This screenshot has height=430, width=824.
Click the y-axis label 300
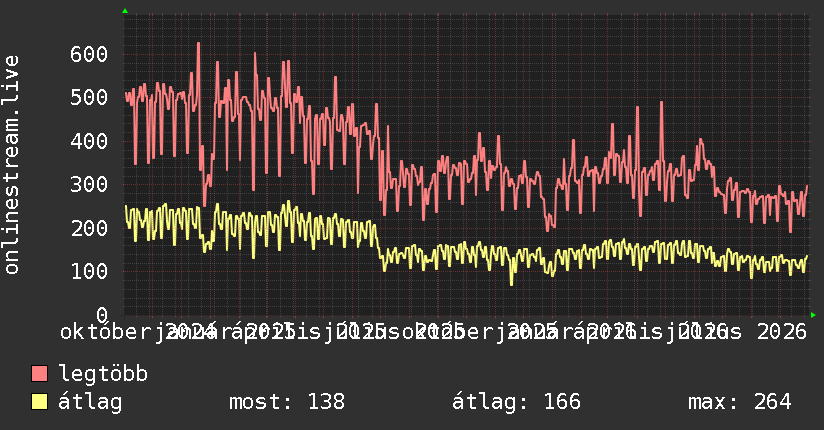[89, 185]
